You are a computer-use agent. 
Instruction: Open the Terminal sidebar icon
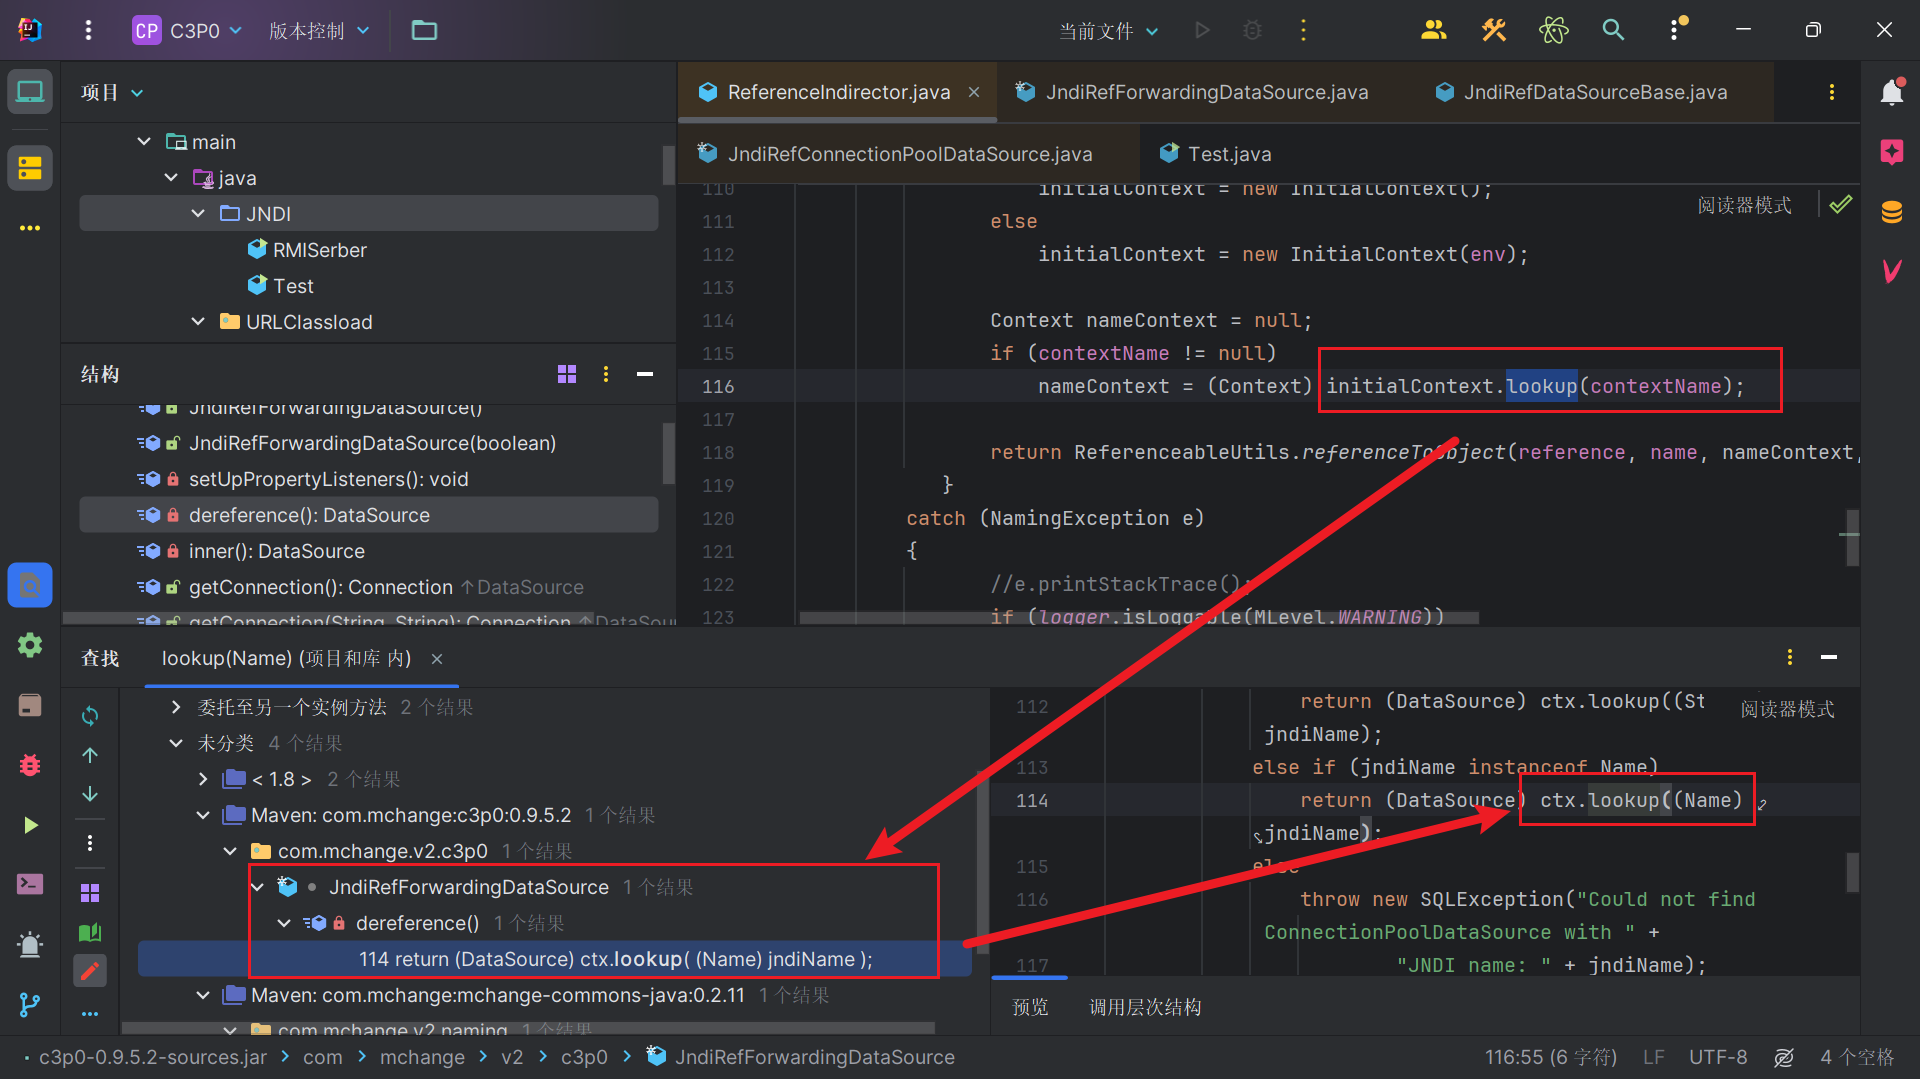30,884
